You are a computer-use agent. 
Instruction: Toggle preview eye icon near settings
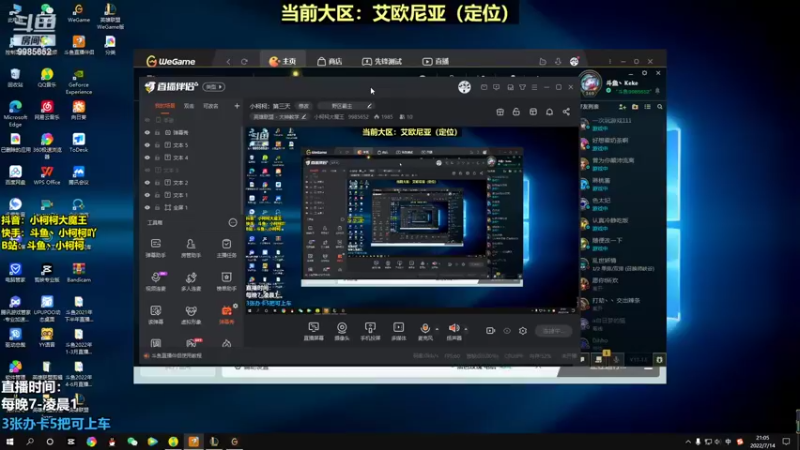(507, 331)
